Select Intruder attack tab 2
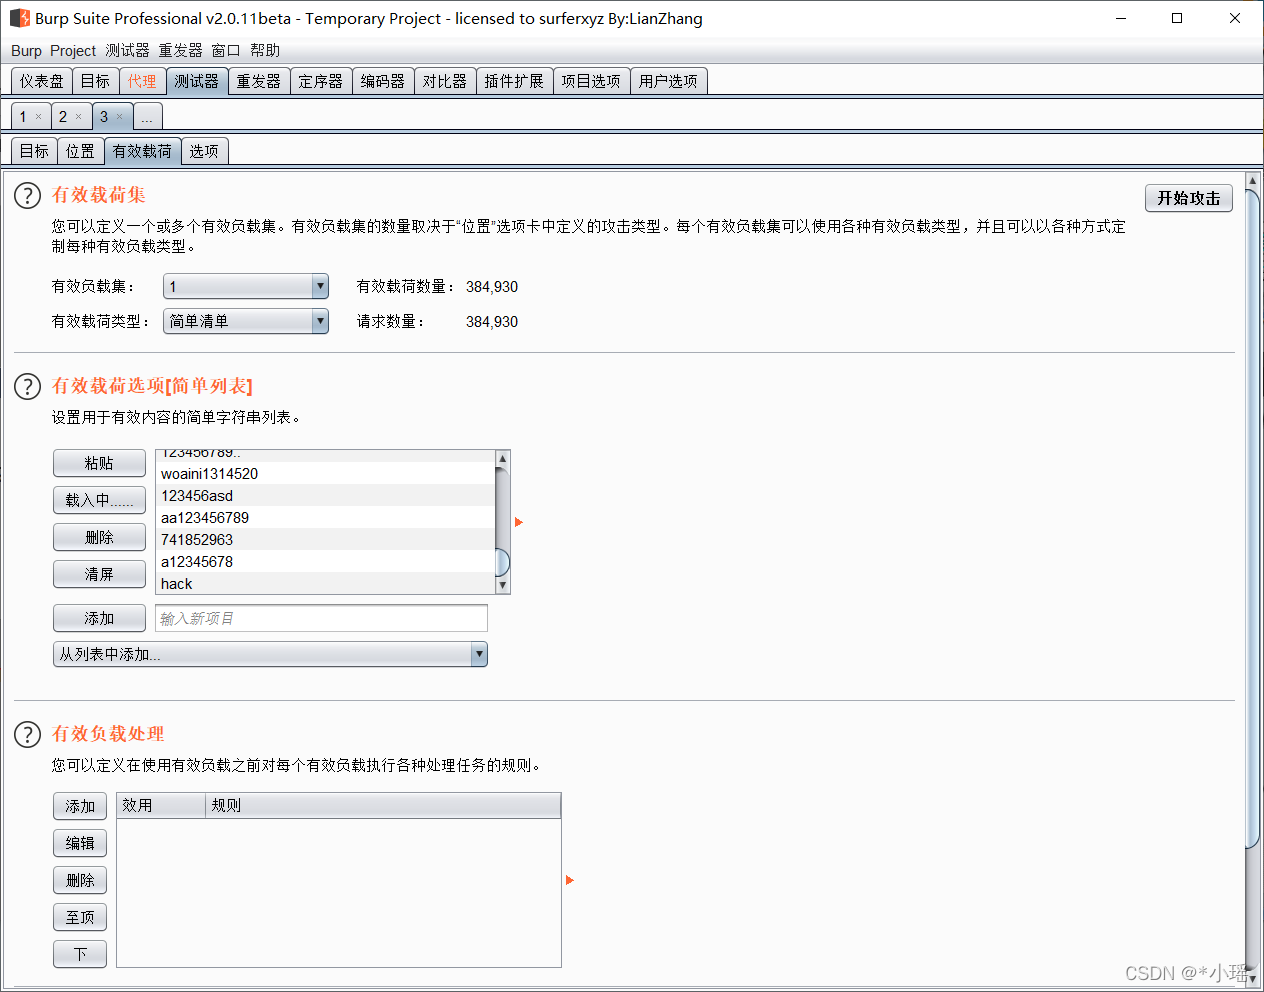1264x992 pixels. tap(63, 117)
